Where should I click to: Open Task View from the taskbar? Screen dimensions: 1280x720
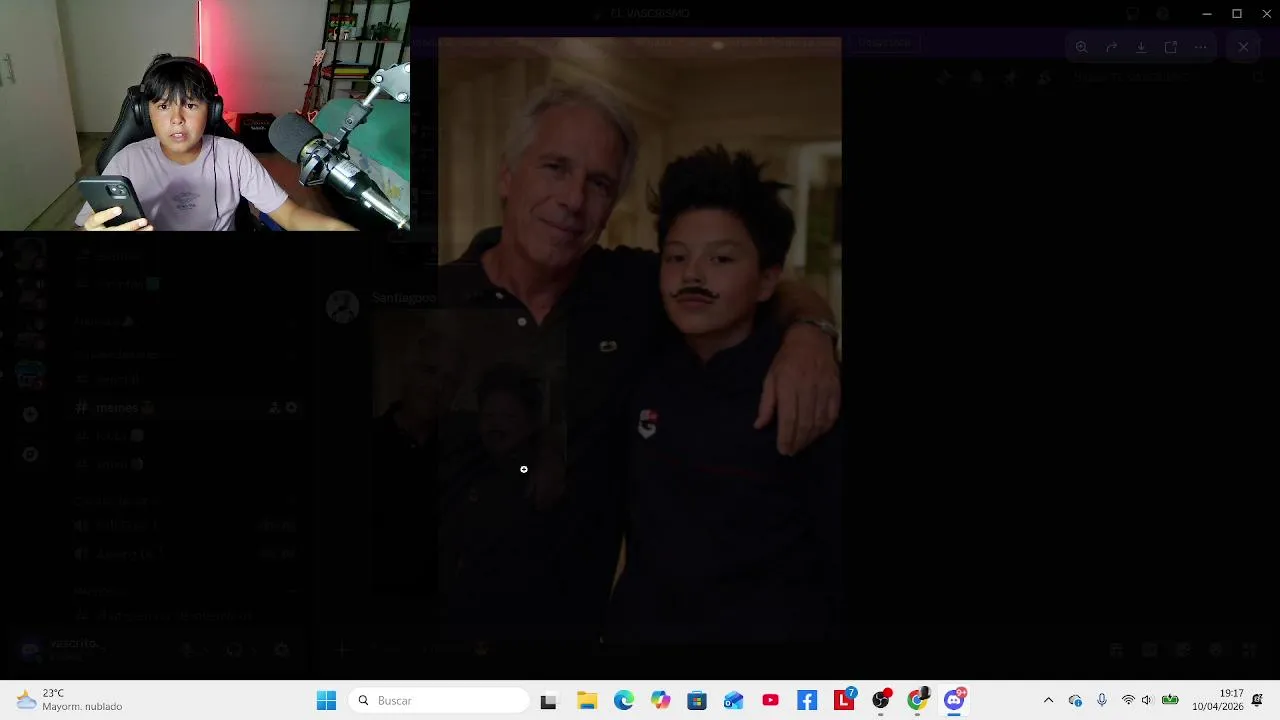[548, 701]
